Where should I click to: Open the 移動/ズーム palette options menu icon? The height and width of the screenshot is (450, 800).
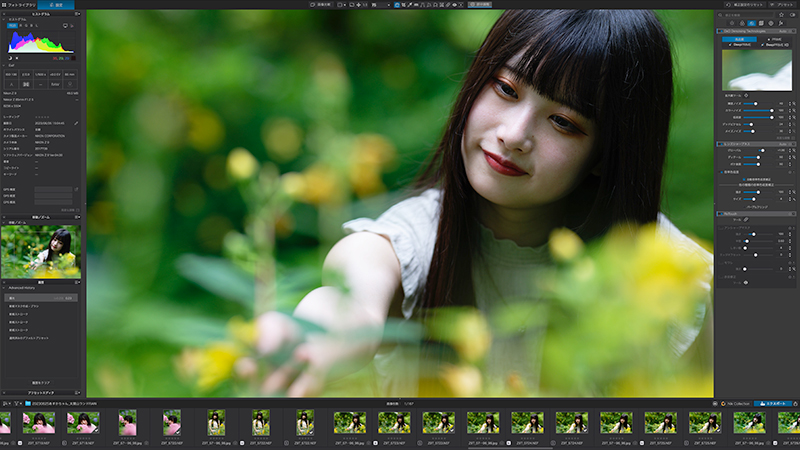click(x=78, y=217)
